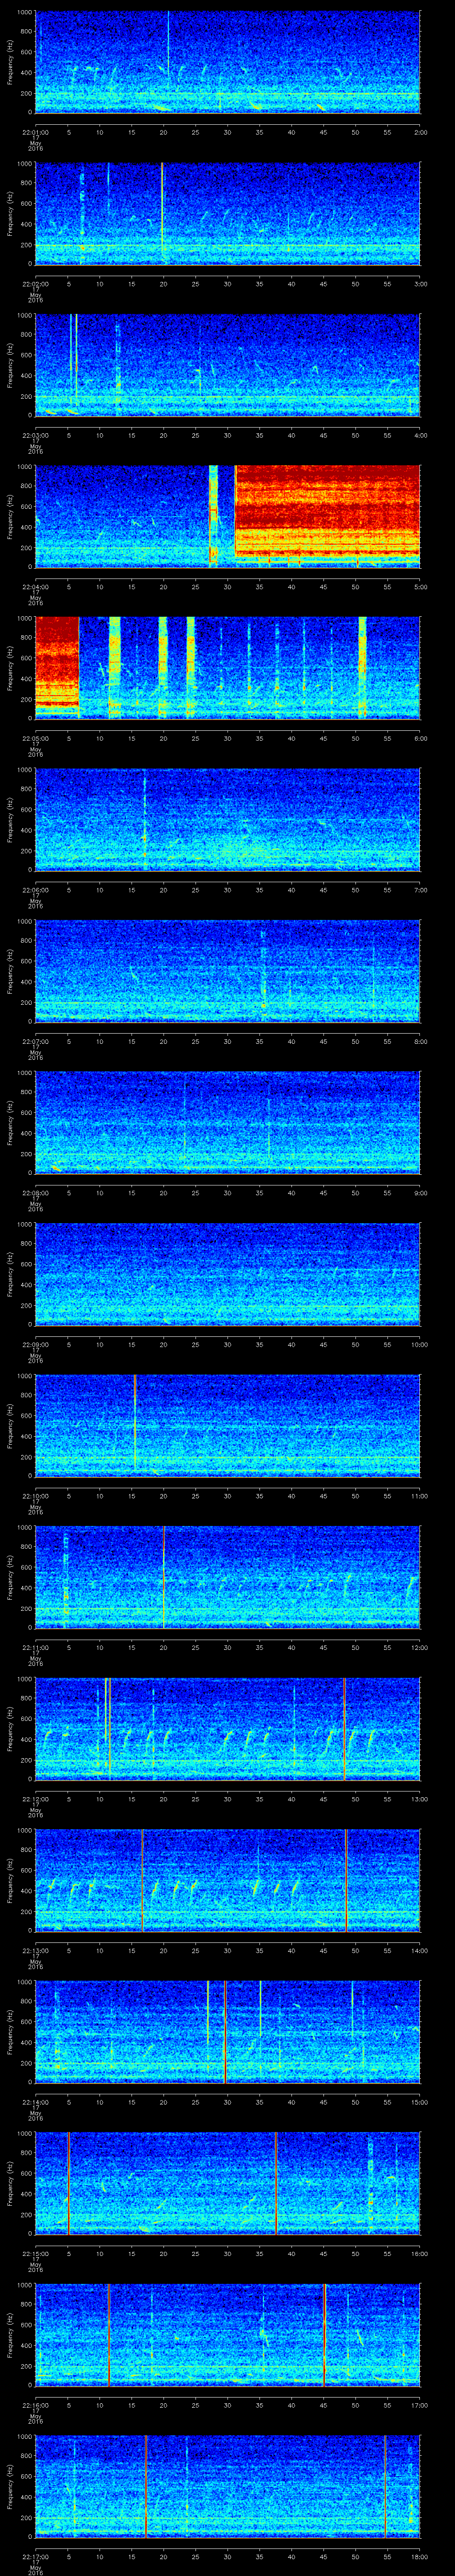Click the 22:12:00 time axis label
The image size is (455, 2576).
35,1799
